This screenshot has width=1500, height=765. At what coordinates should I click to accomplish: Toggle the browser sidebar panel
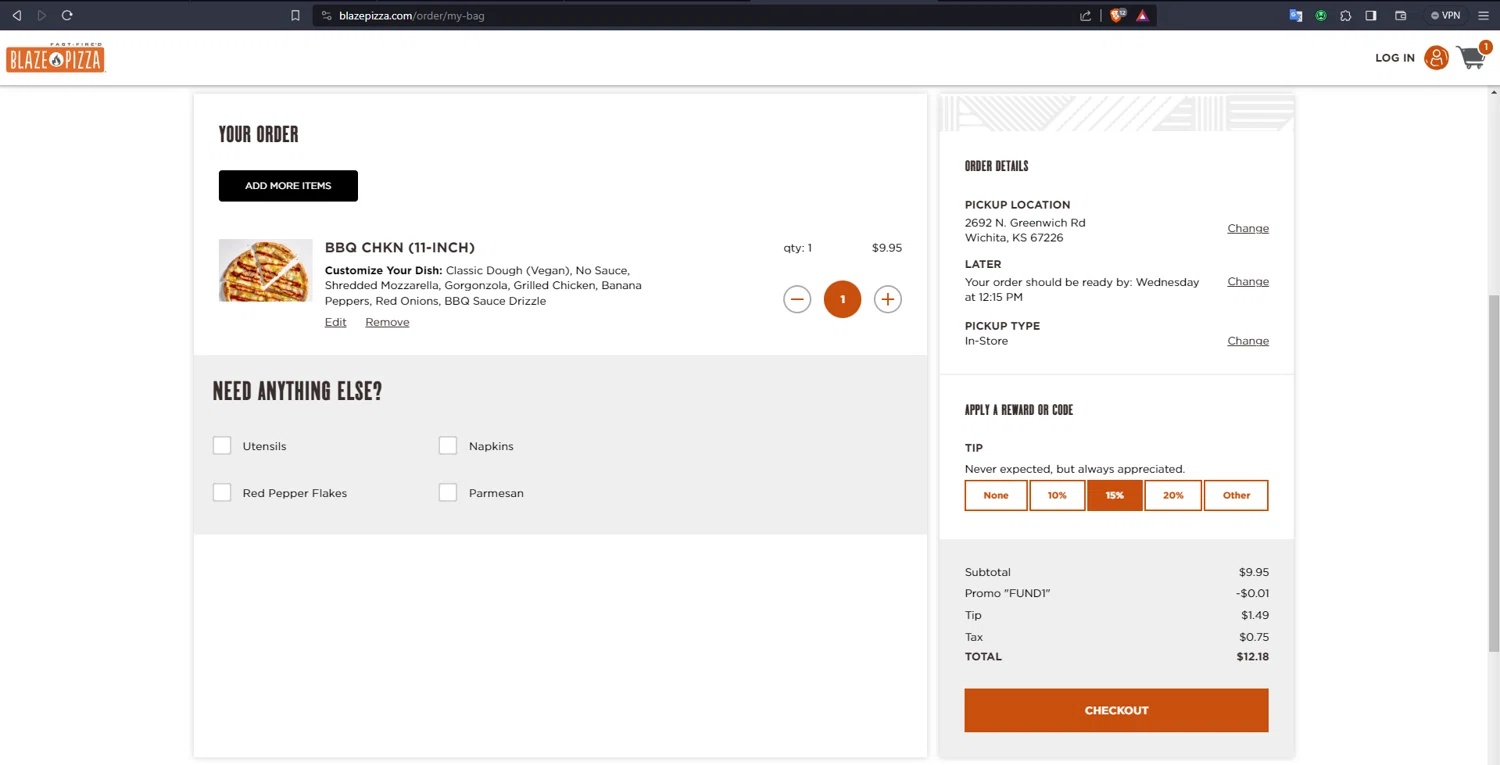1371,15
